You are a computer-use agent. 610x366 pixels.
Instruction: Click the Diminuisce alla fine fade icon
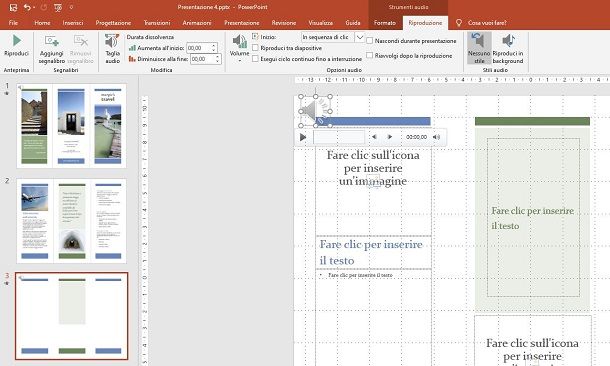(x=132, y=59)
